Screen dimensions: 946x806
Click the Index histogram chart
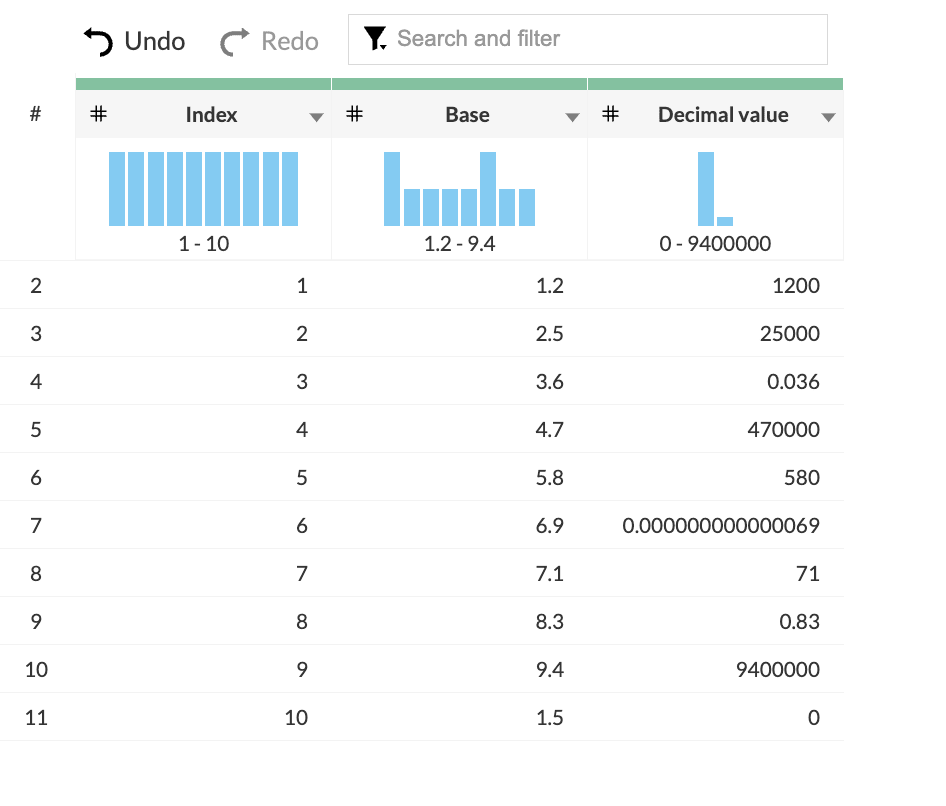coord(203,188)
